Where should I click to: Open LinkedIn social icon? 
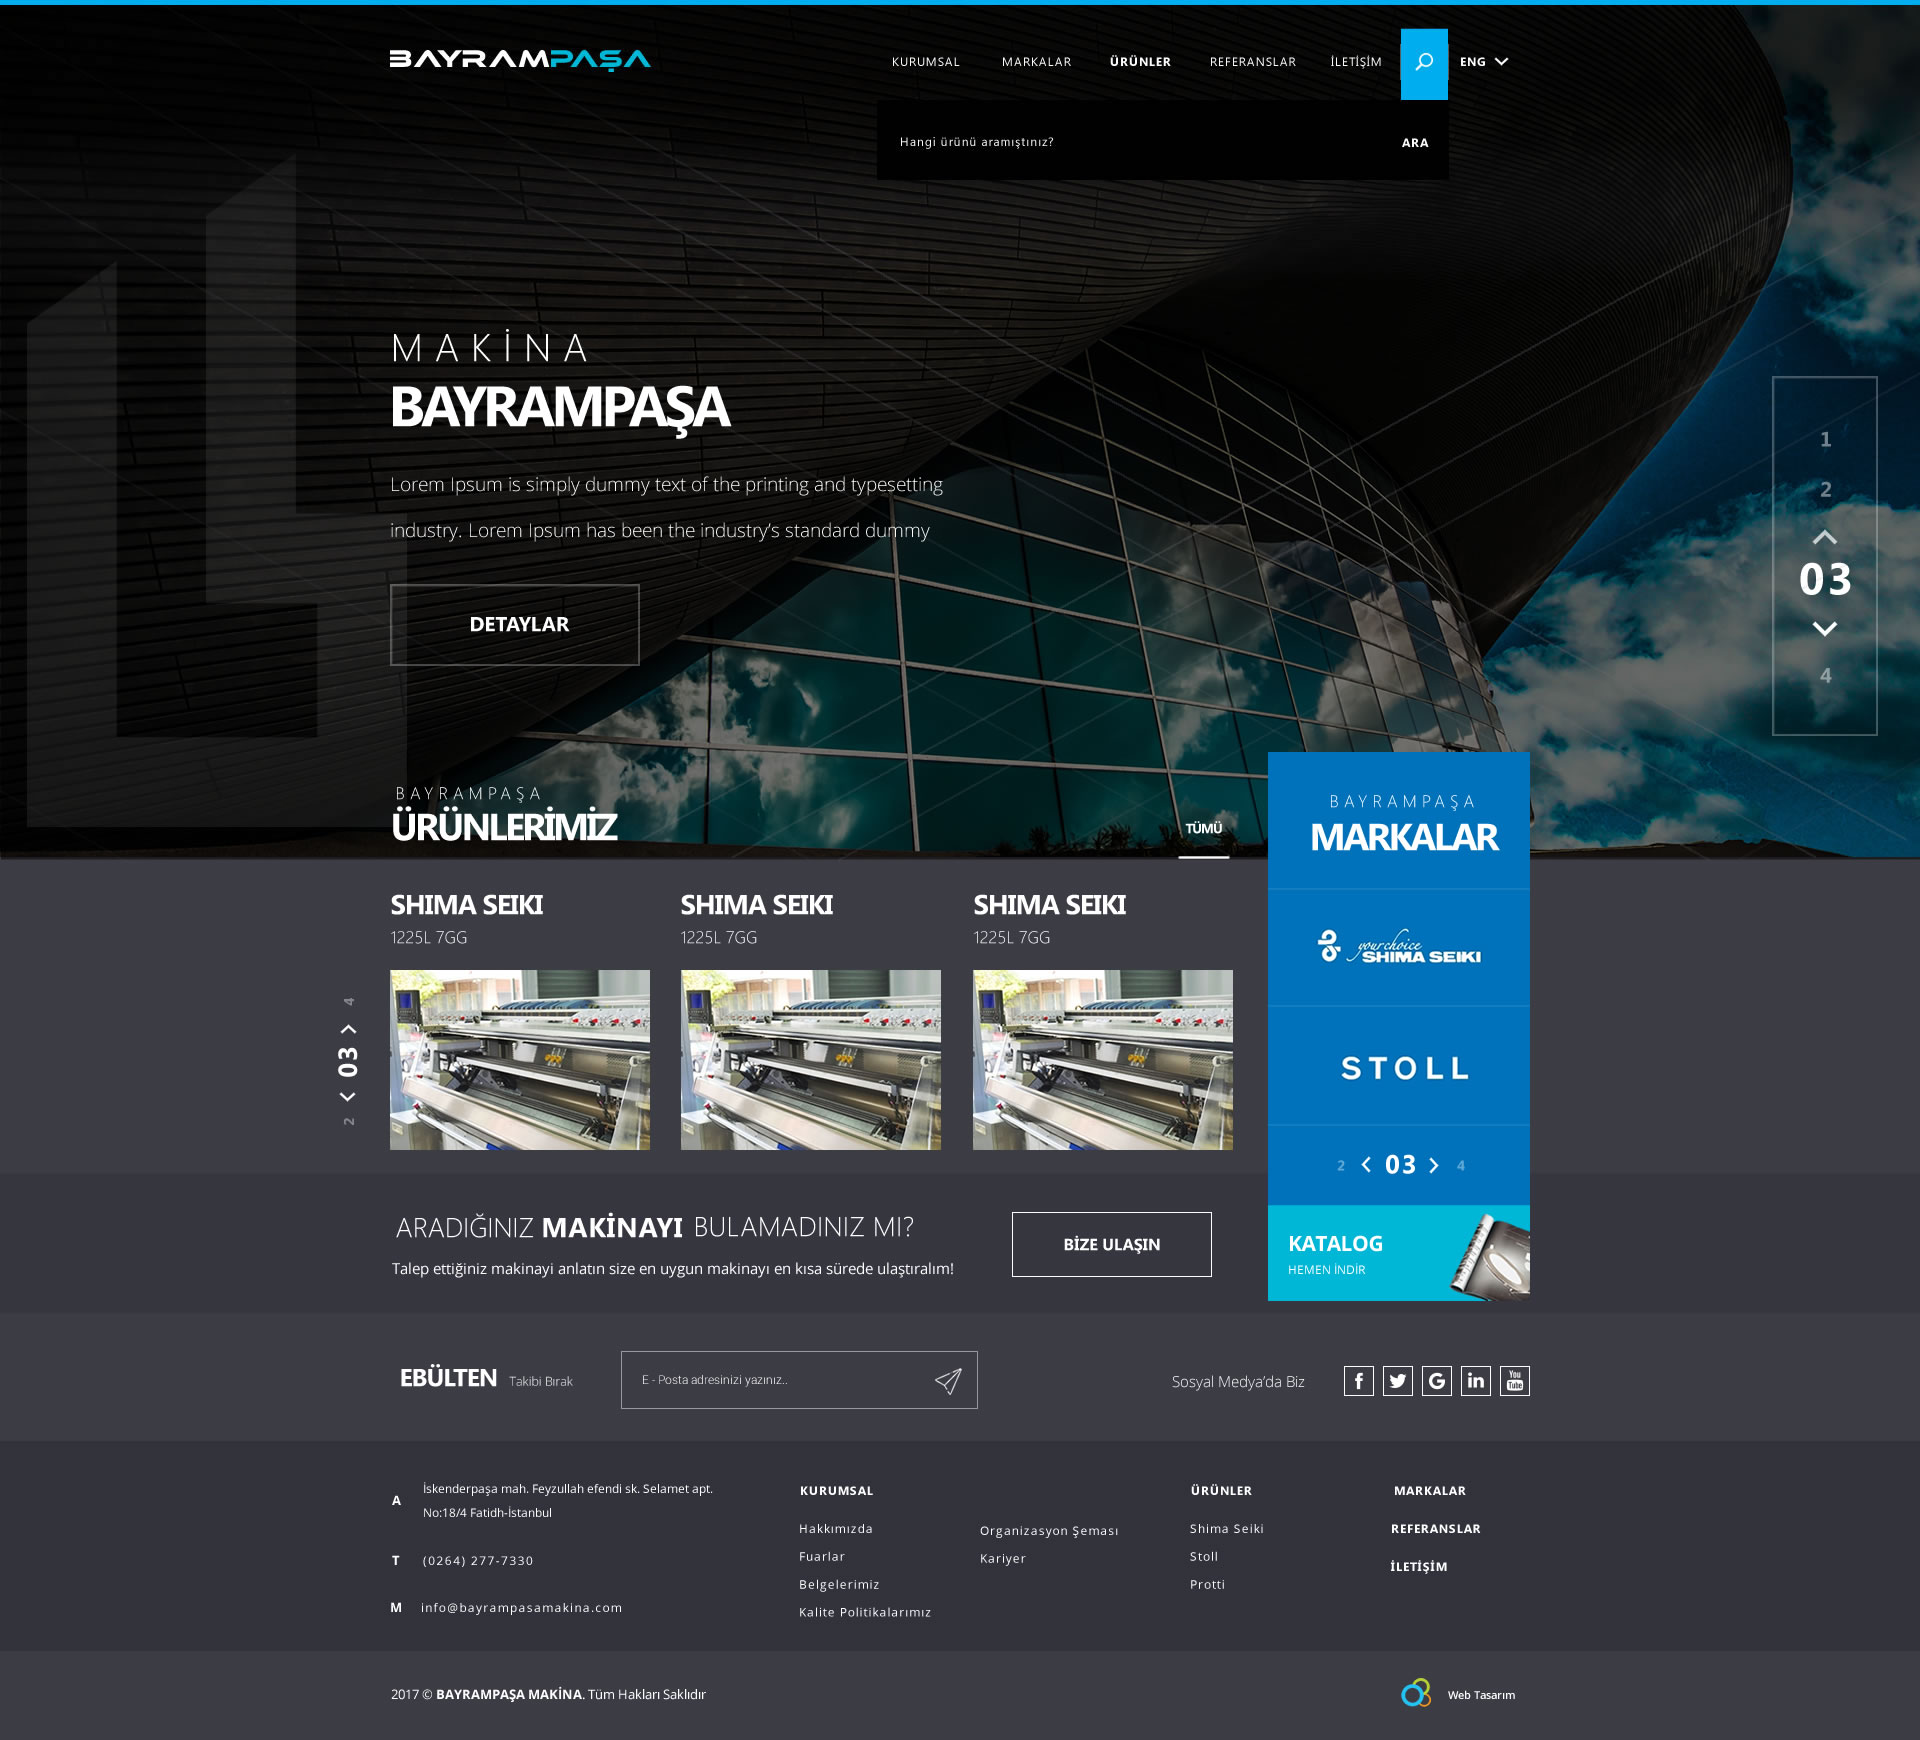[1476, 1381]
